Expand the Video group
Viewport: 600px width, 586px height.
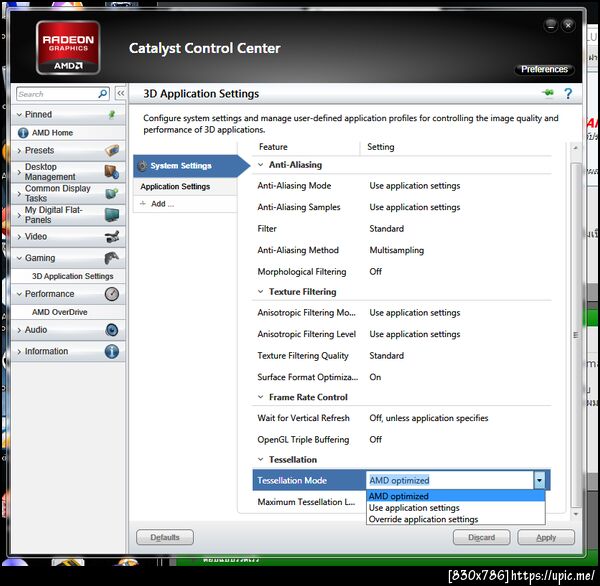coord(19,237)
